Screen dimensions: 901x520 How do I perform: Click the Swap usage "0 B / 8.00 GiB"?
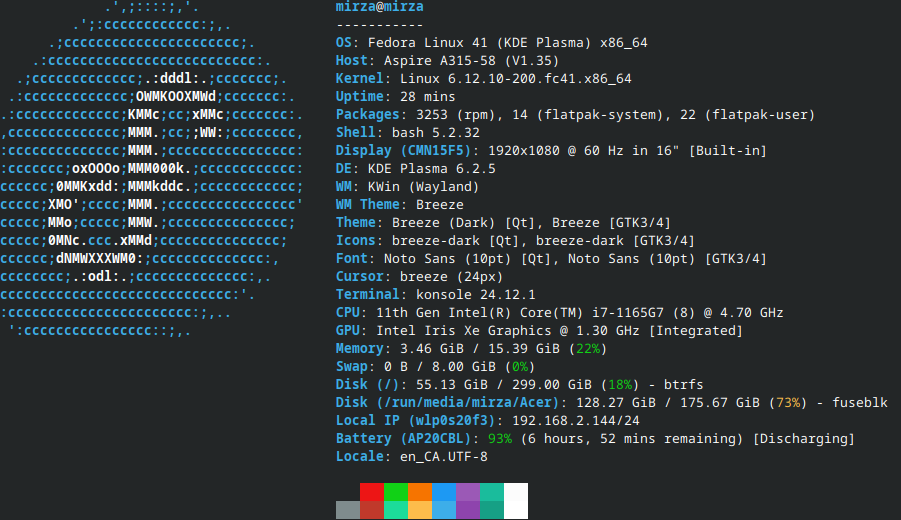tap(440, 367)
